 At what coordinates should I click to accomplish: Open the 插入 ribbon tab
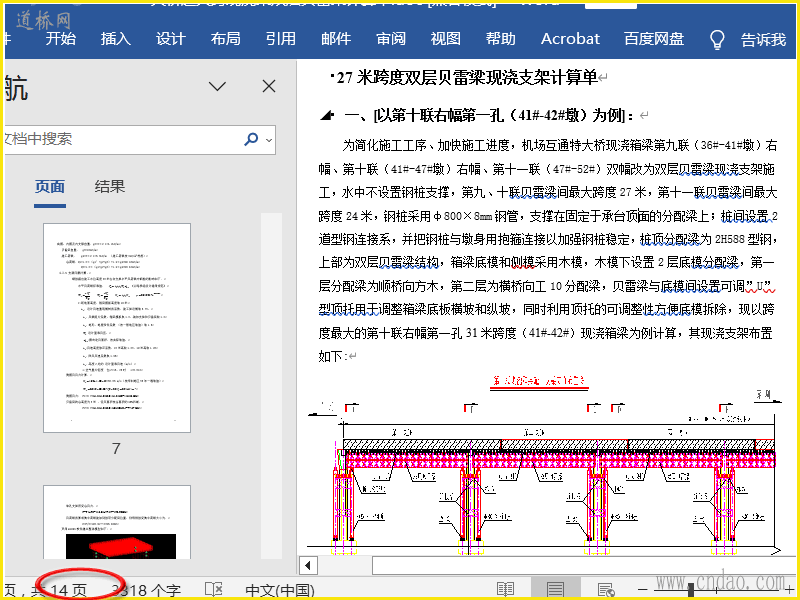click(115, 39)
